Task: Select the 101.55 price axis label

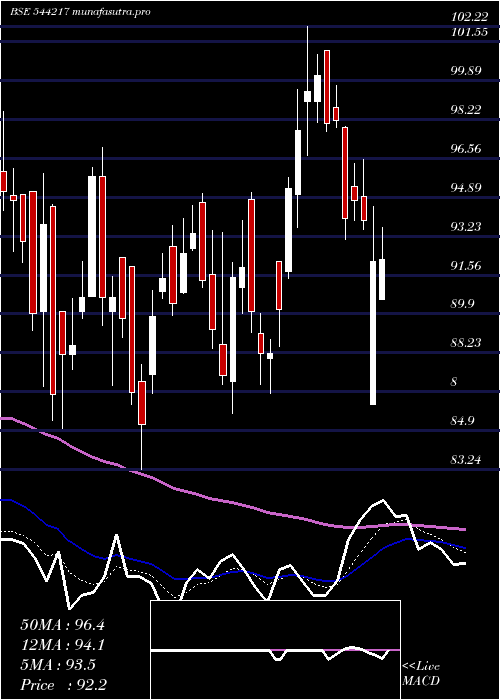Action: [x=469, y=32]
